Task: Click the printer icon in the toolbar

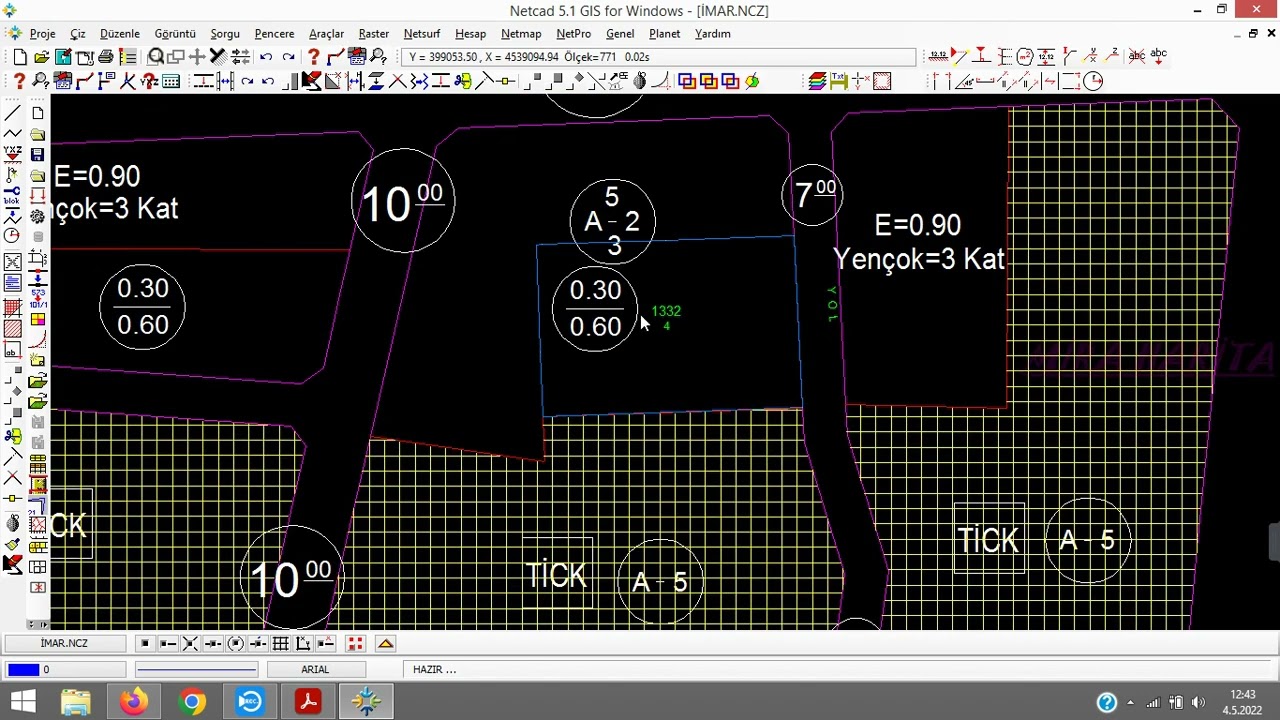Action: coord(106,57)
